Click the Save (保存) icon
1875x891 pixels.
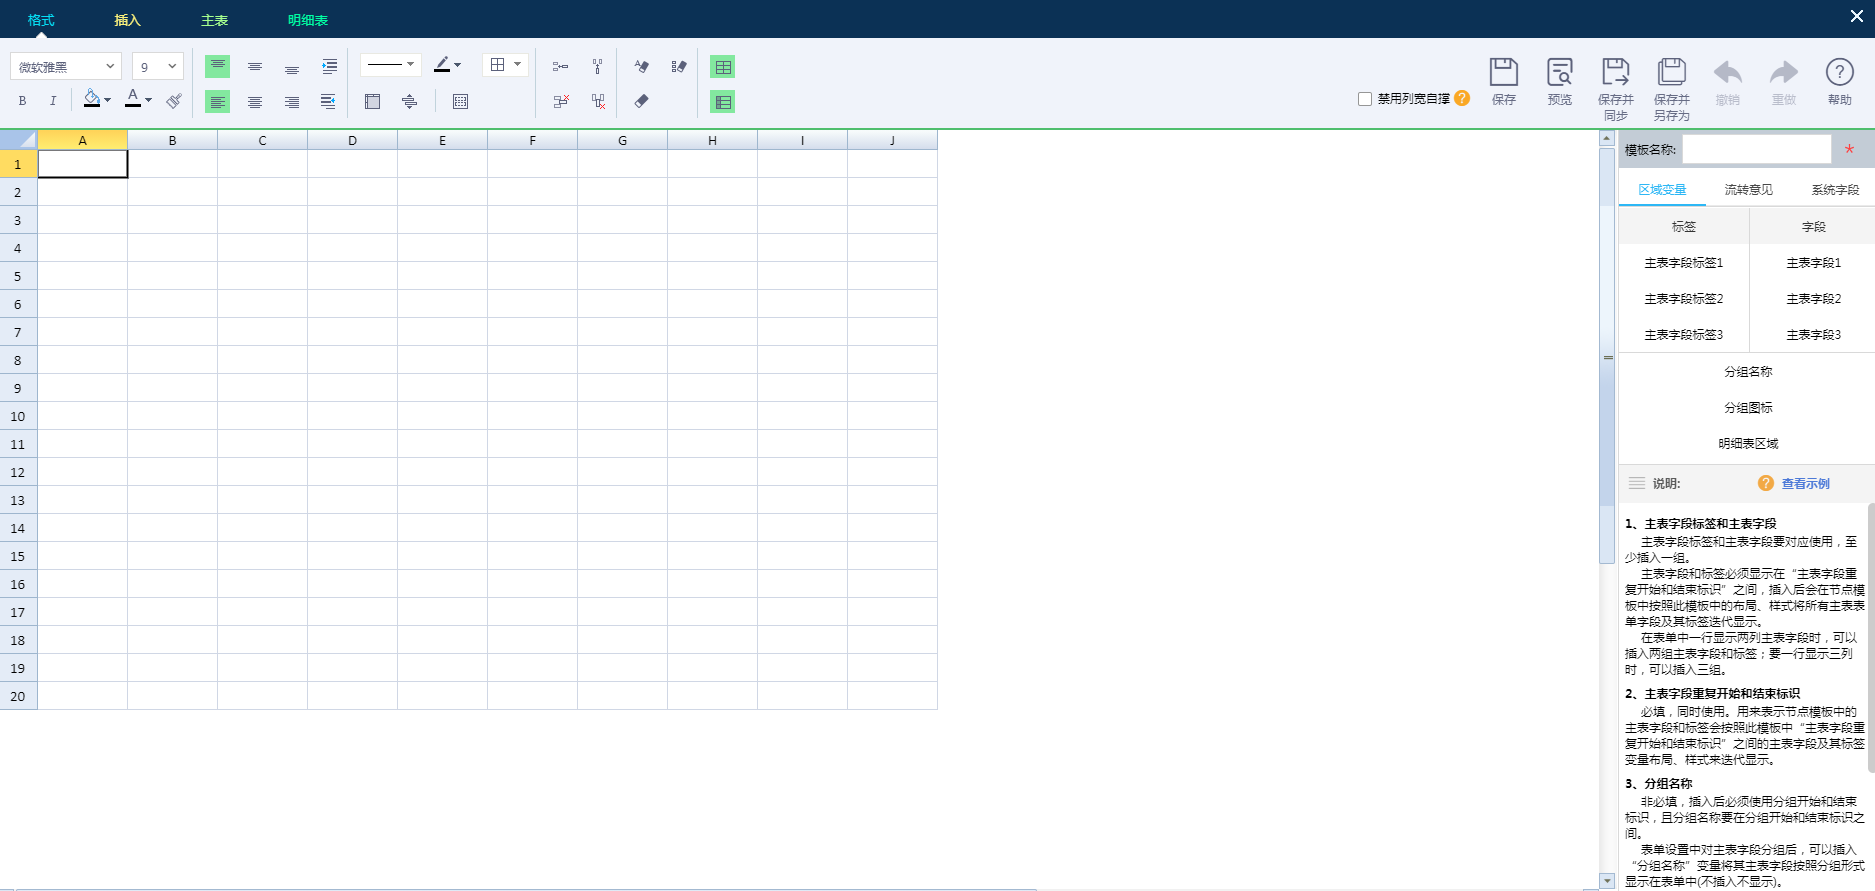pos(1503,74)
